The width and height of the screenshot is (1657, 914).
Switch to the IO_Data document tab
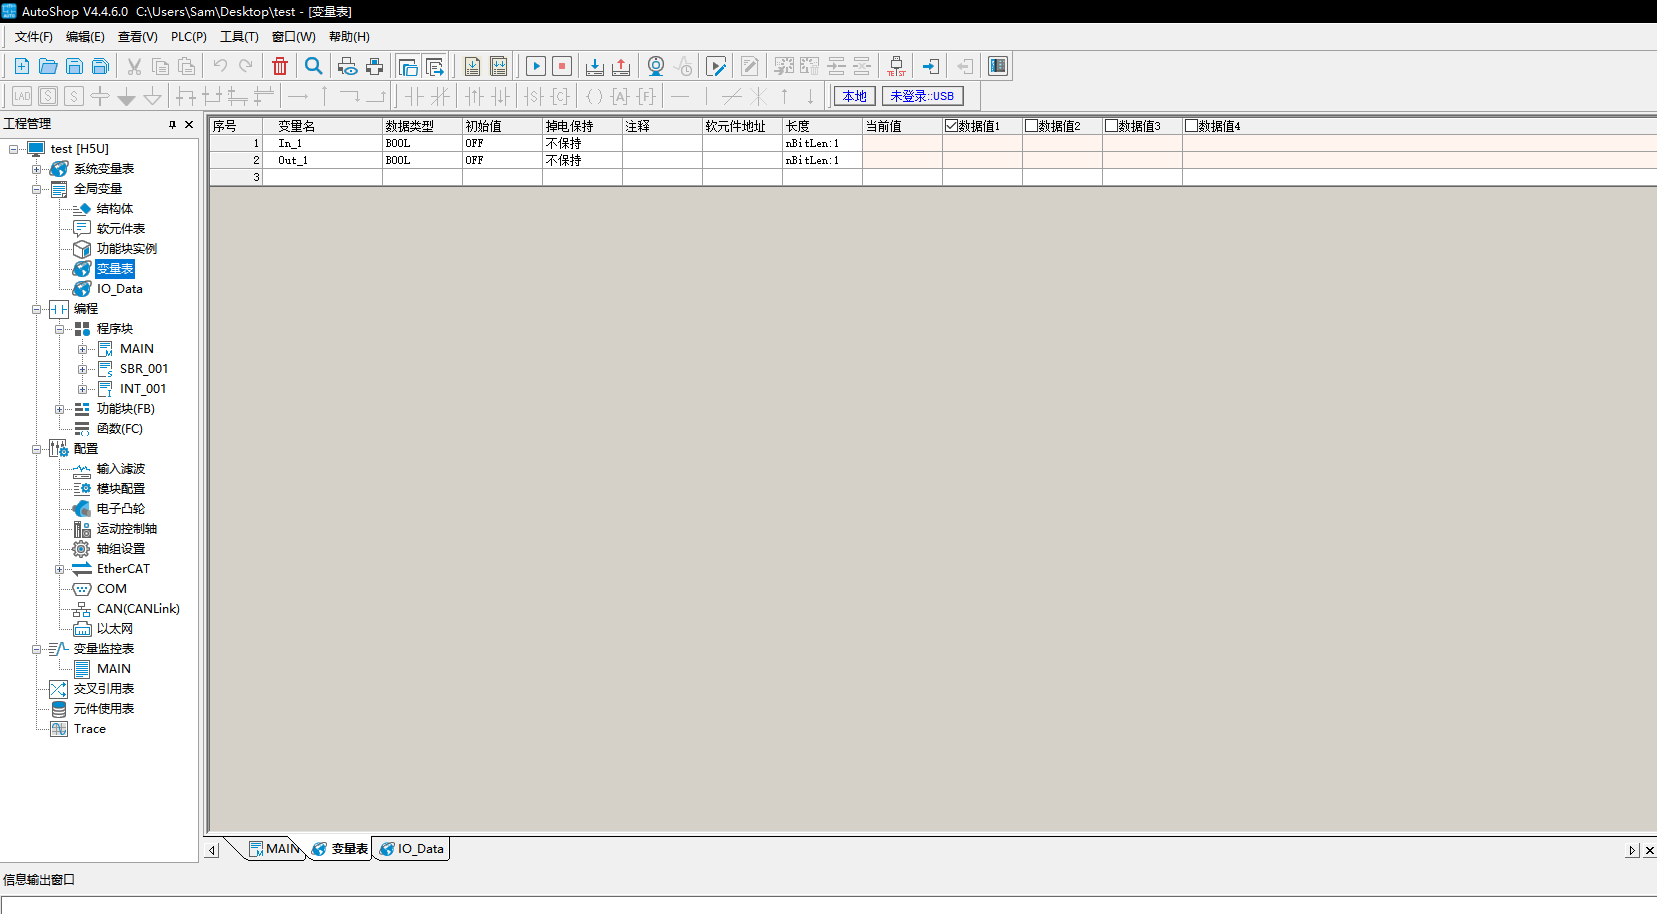coord(412,849)
